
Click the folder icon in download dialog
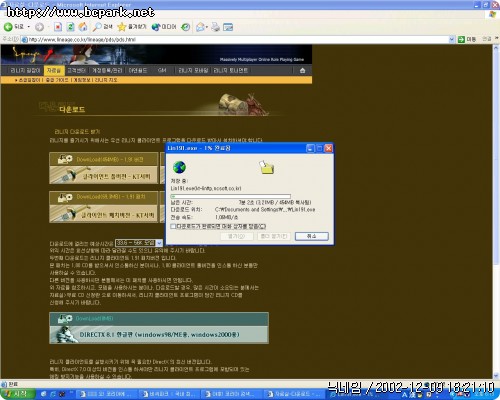click(x=267, y=167)
